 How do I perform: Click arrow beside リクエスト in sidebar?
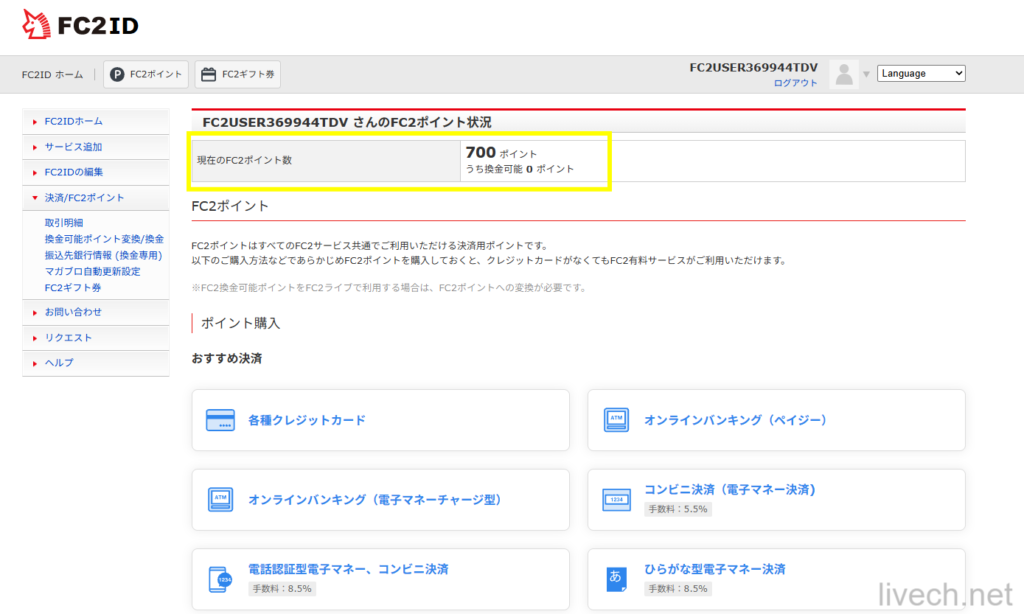coord(35,338)
